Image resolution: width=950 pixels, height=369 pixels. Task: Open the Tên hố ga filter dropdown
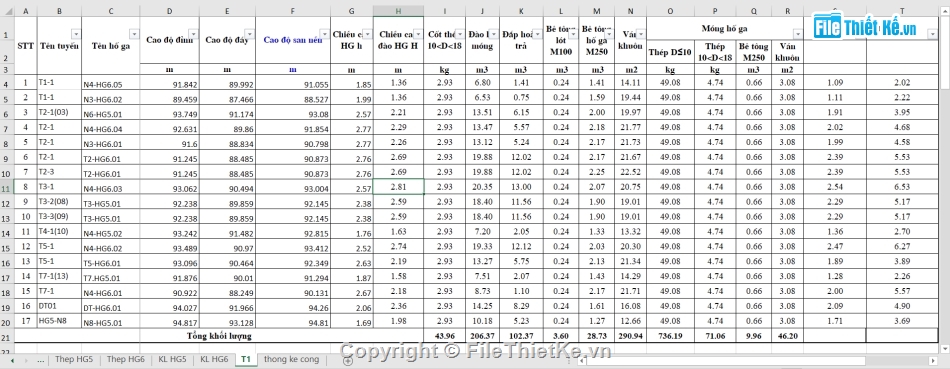click(135, 34)
